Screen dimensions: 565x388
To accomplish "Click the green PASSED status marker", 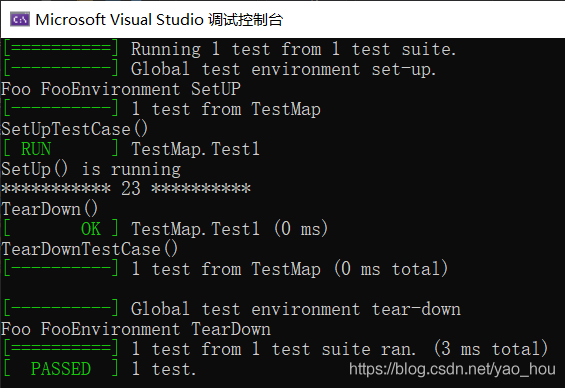I will point(61,369).
